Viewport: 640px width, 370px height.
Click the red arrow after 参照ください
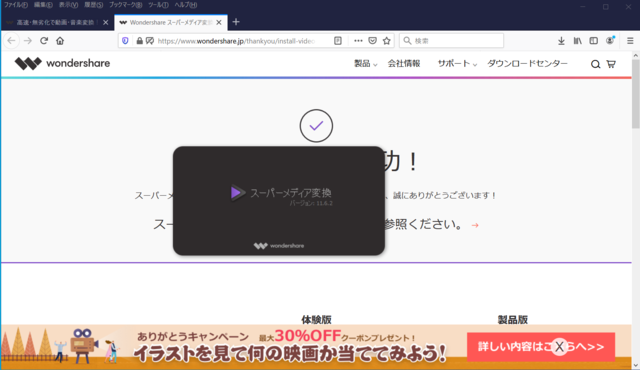475,225
